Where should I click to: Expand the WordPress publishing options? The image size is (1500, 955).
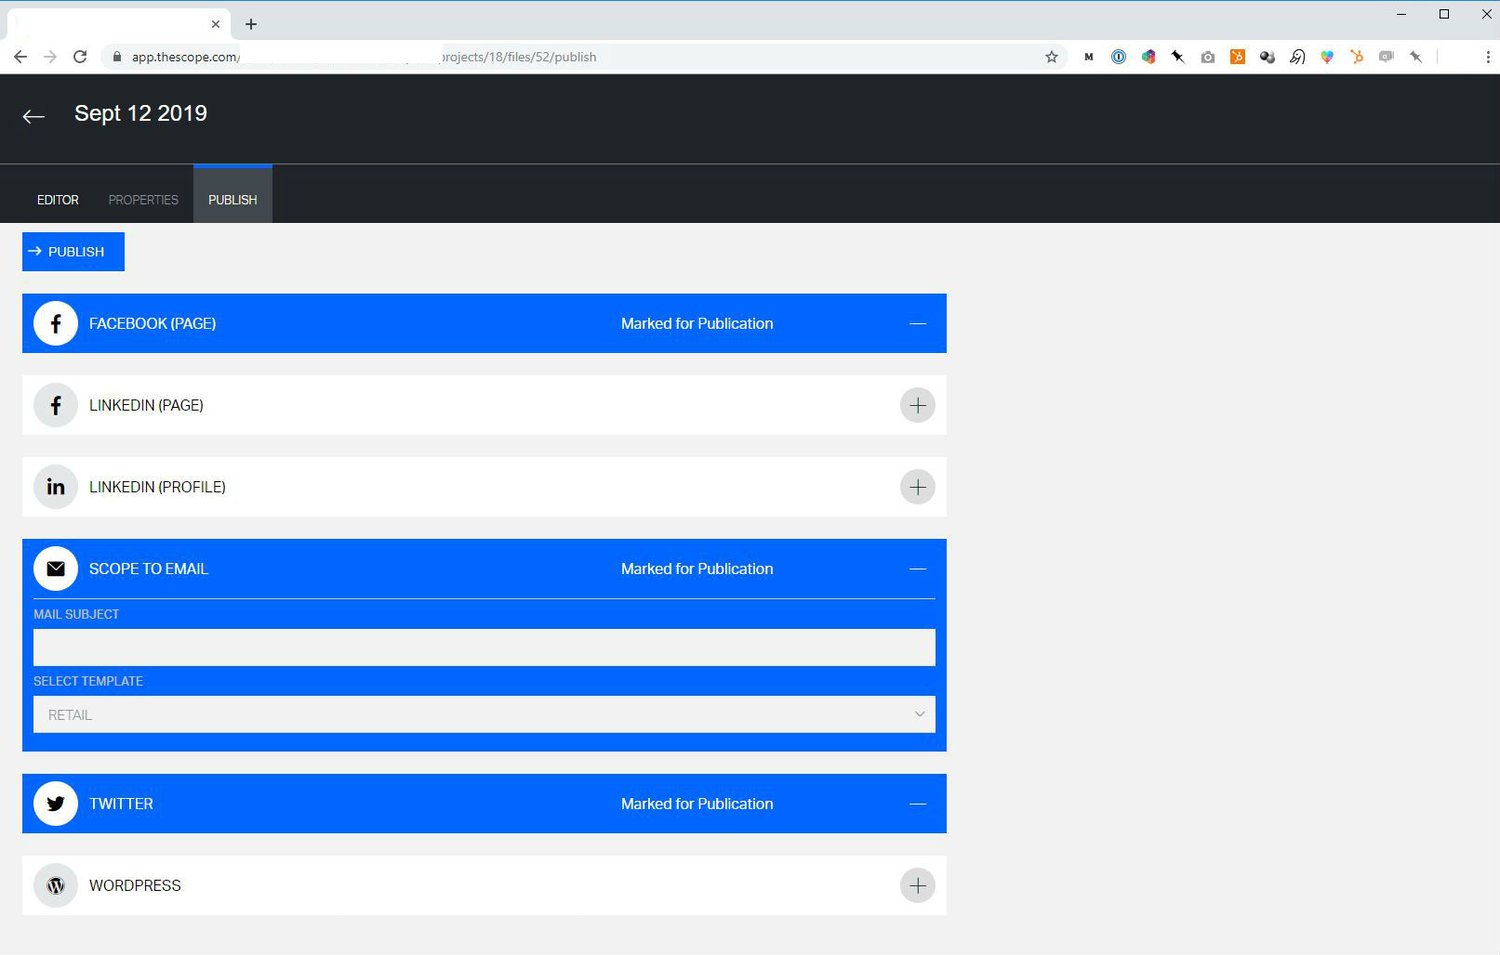[x=917, y=885]
